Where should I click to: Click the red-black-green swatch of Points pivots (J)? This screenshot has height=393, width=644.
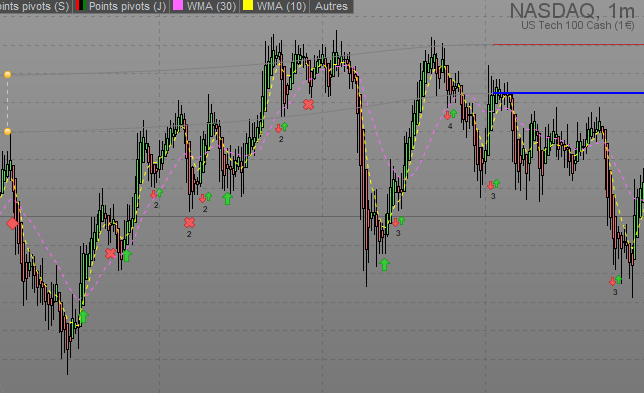click(x=81, y=6)
